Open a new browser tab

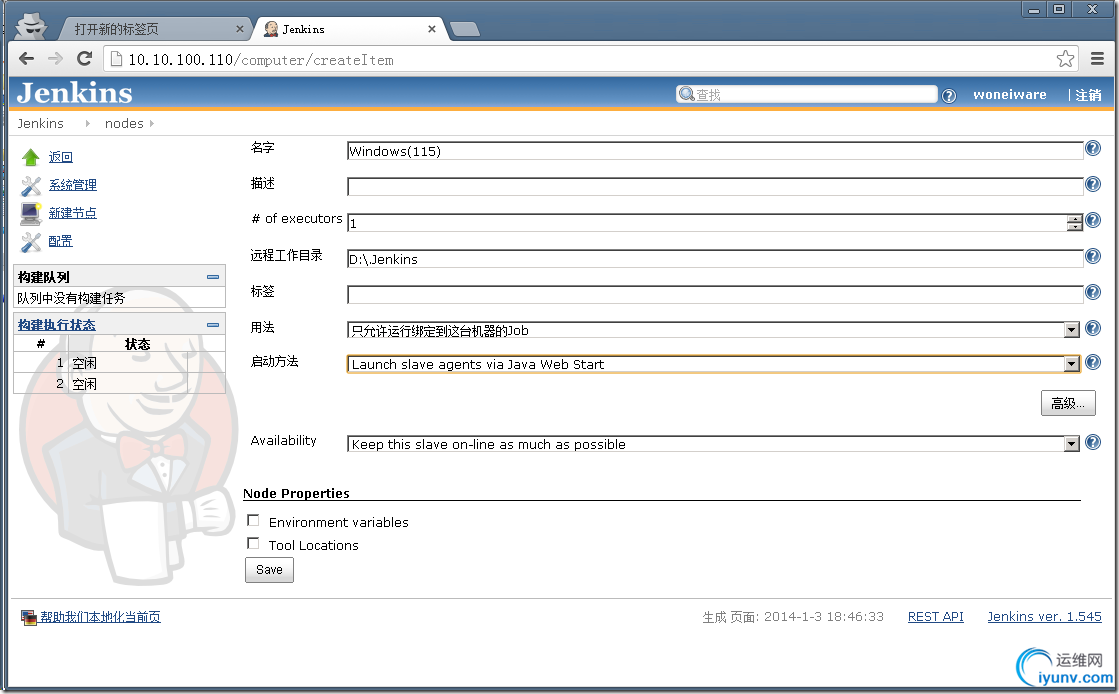coord(465,29)
